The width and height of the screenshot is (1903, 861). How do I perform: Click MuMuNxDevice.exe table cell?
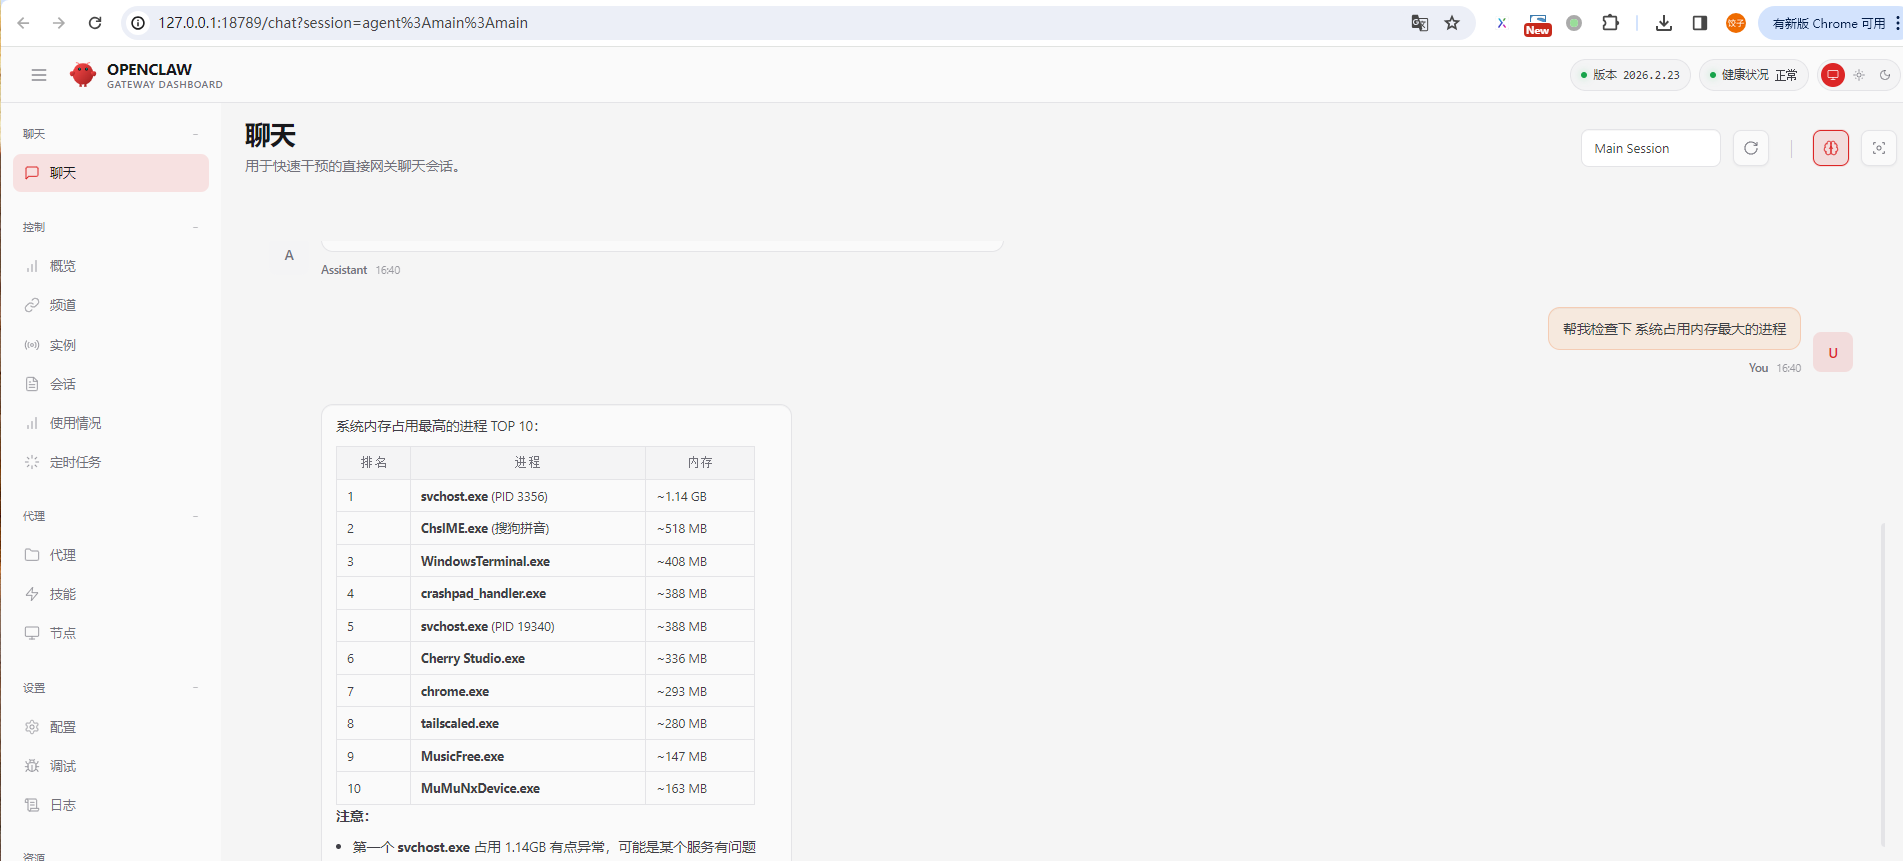(x=527, y=788)
